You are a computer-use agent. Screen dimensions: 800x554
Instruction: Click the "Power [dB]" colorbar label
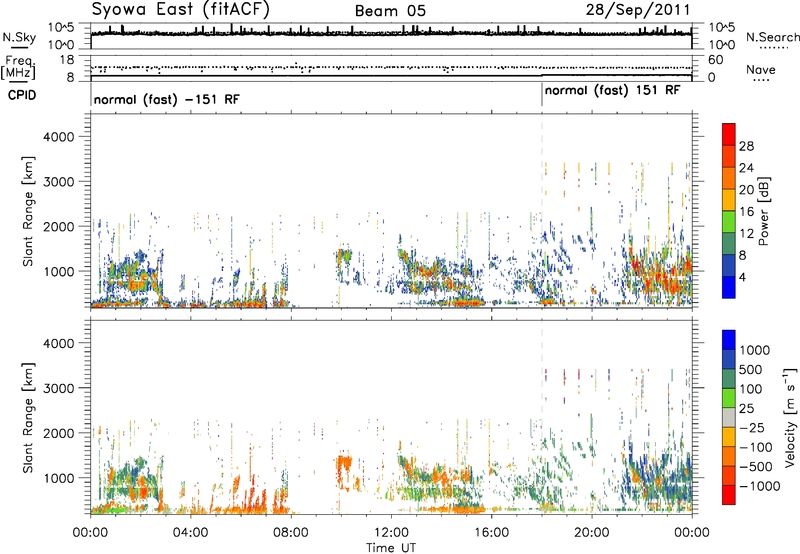coord(763,211)
